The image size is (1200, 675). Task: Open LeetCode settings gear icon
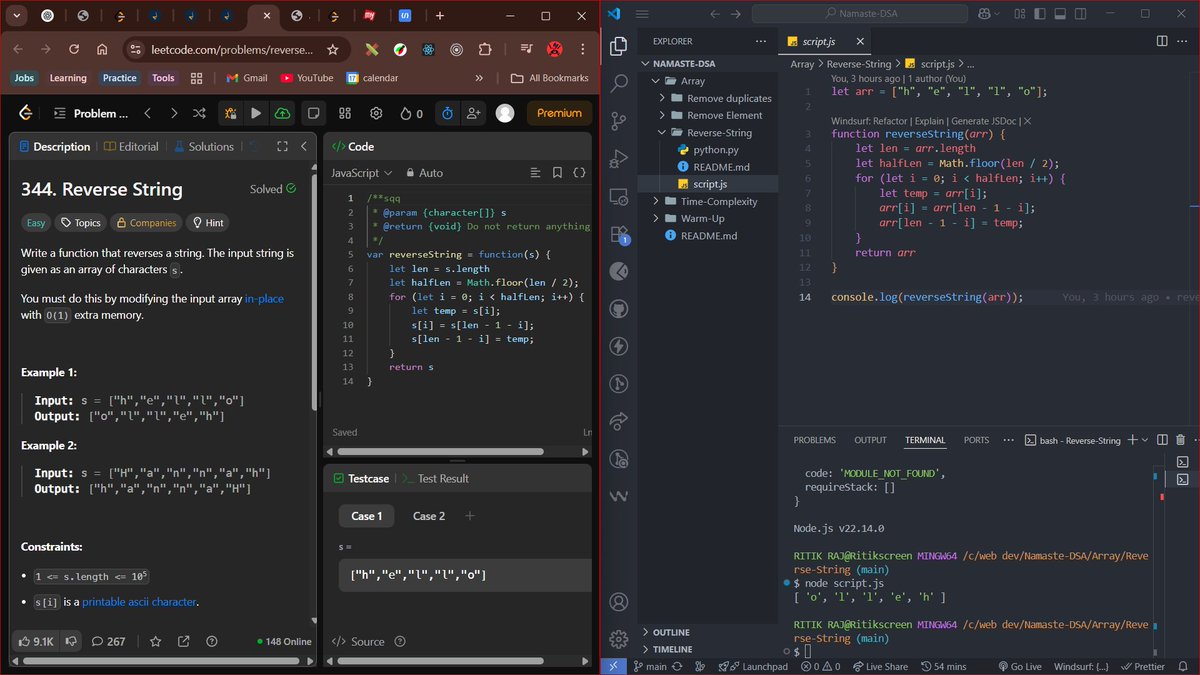coord(376,113)
